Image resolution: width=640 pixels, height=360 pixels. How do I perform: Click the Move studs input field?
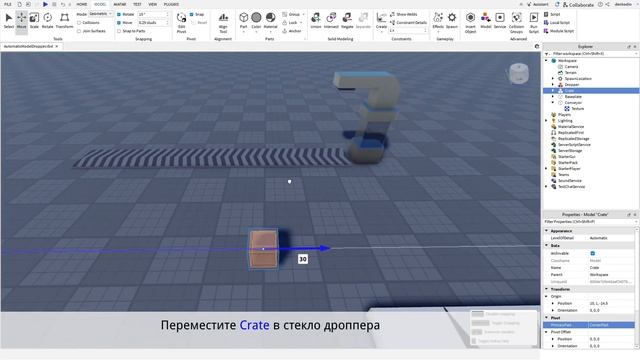pos(153,22)
